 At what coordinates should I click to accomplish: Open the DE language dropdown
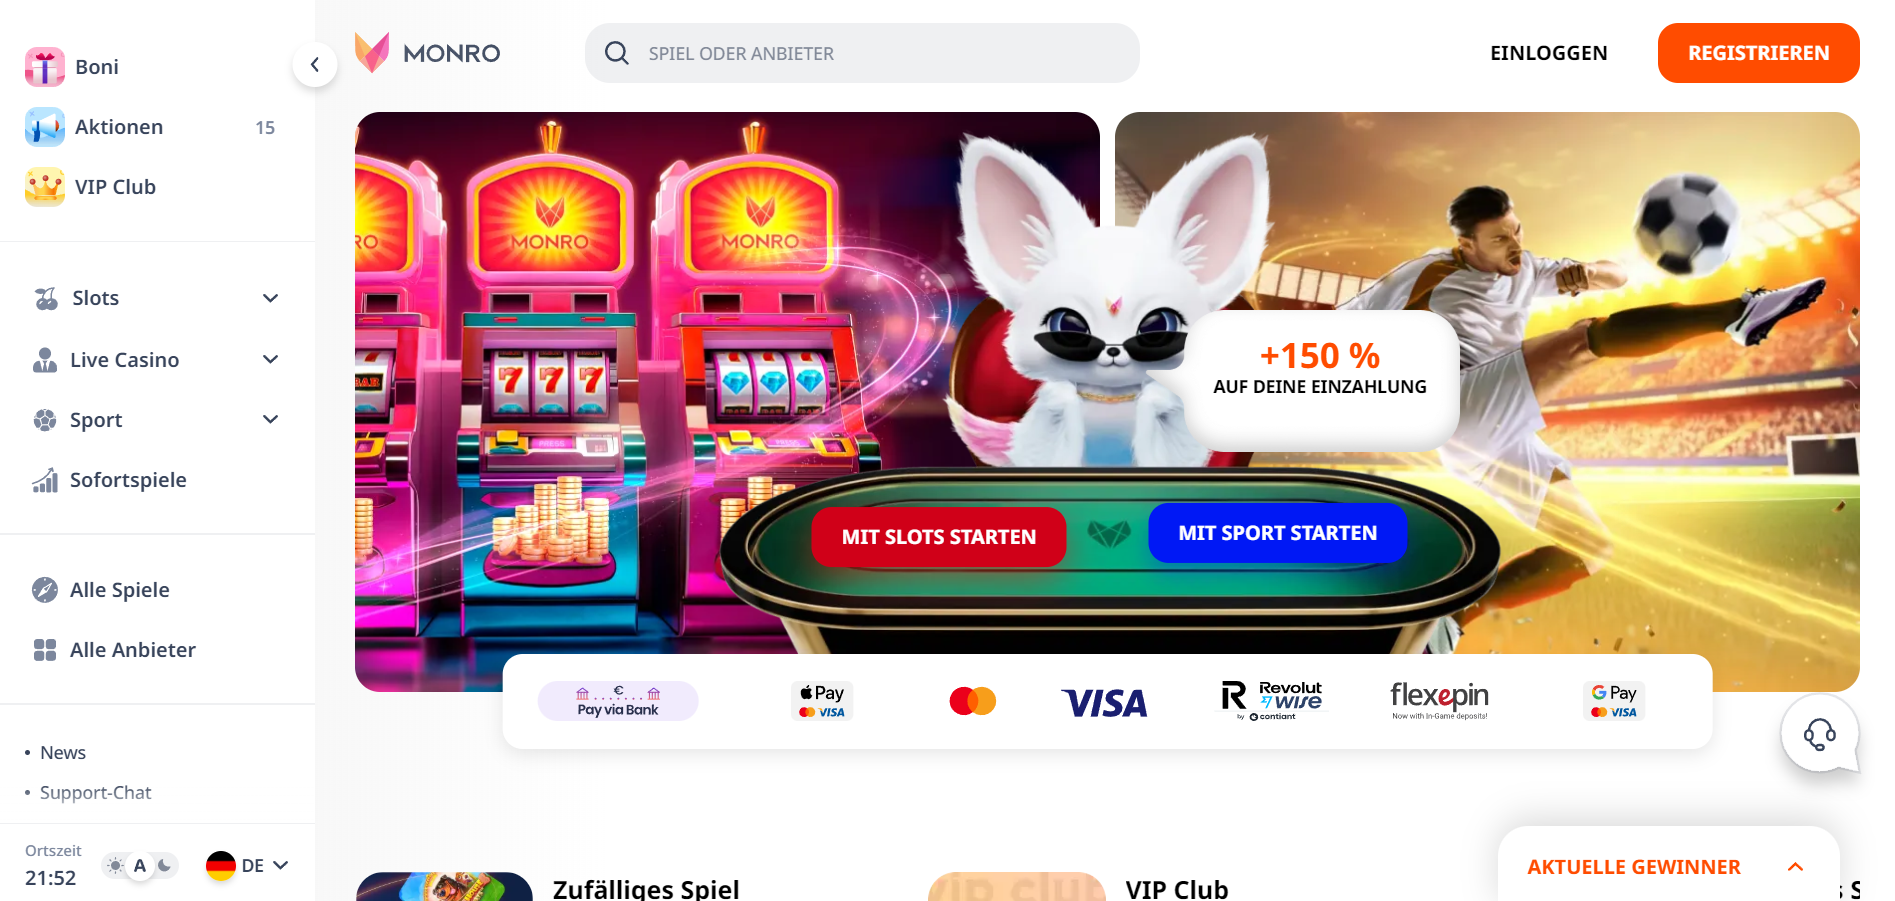[247, 866]
